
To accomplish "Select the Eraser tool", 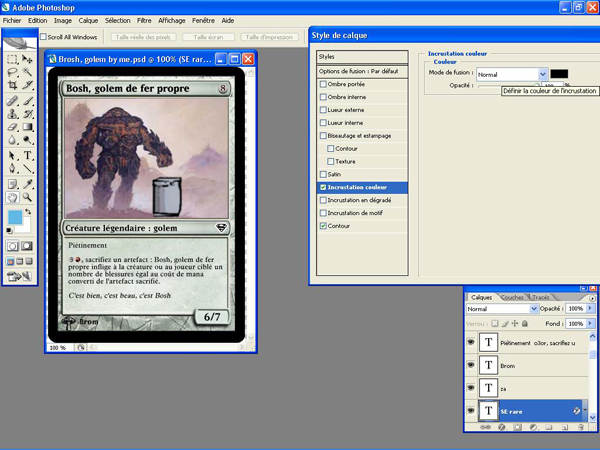I will (x=12, y=127).
